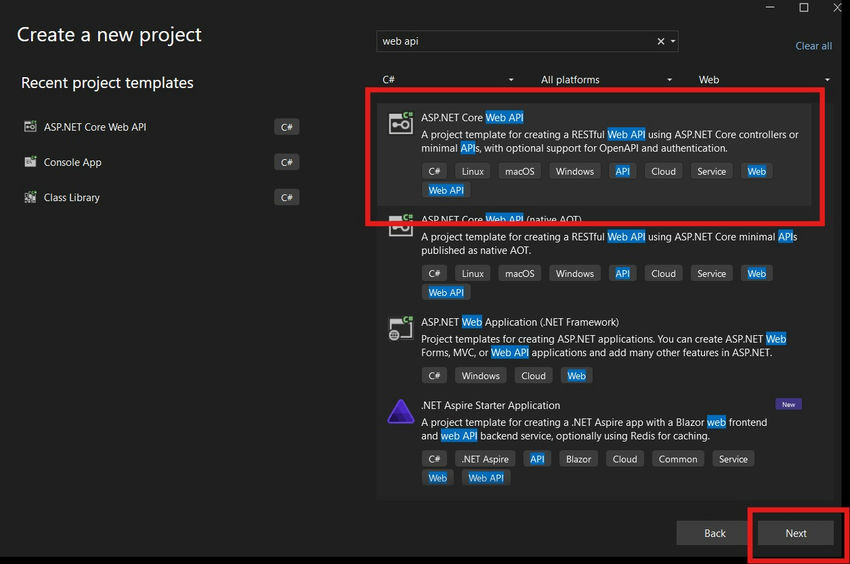Select .NET Aspire Starter Application template title
The height and width of the screenshot is (564, 850).
(x=490, y=405)
